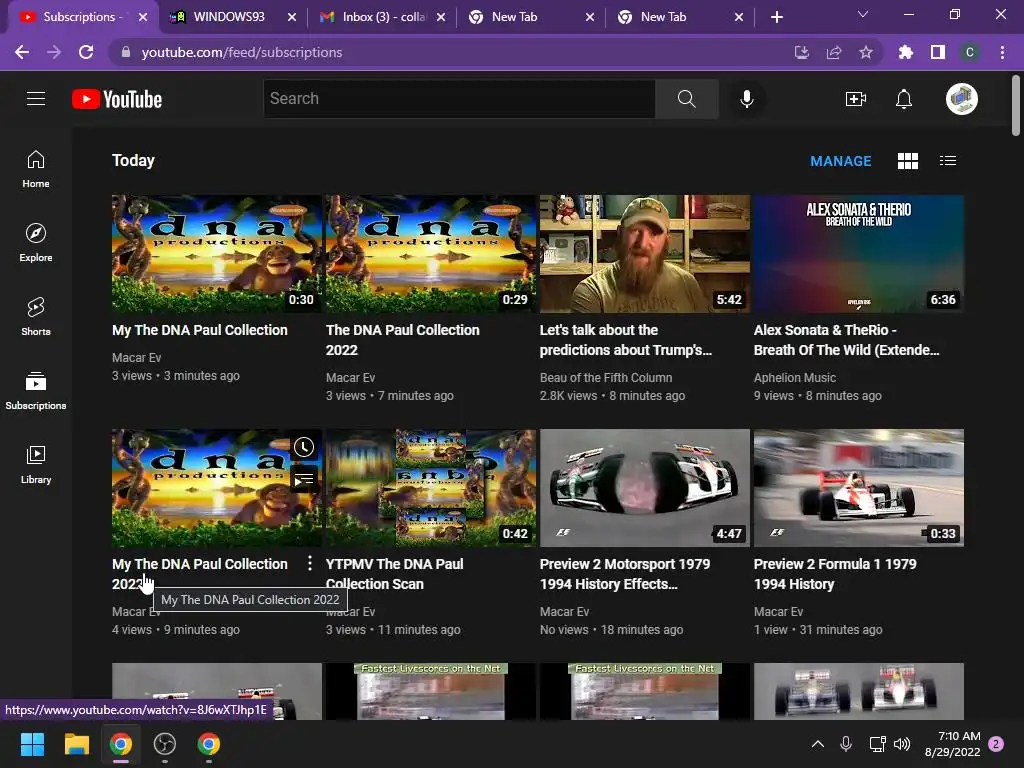Screen dimensions: 1024x768
Task: Open the Create video icon
Action: tap(856, 99)
